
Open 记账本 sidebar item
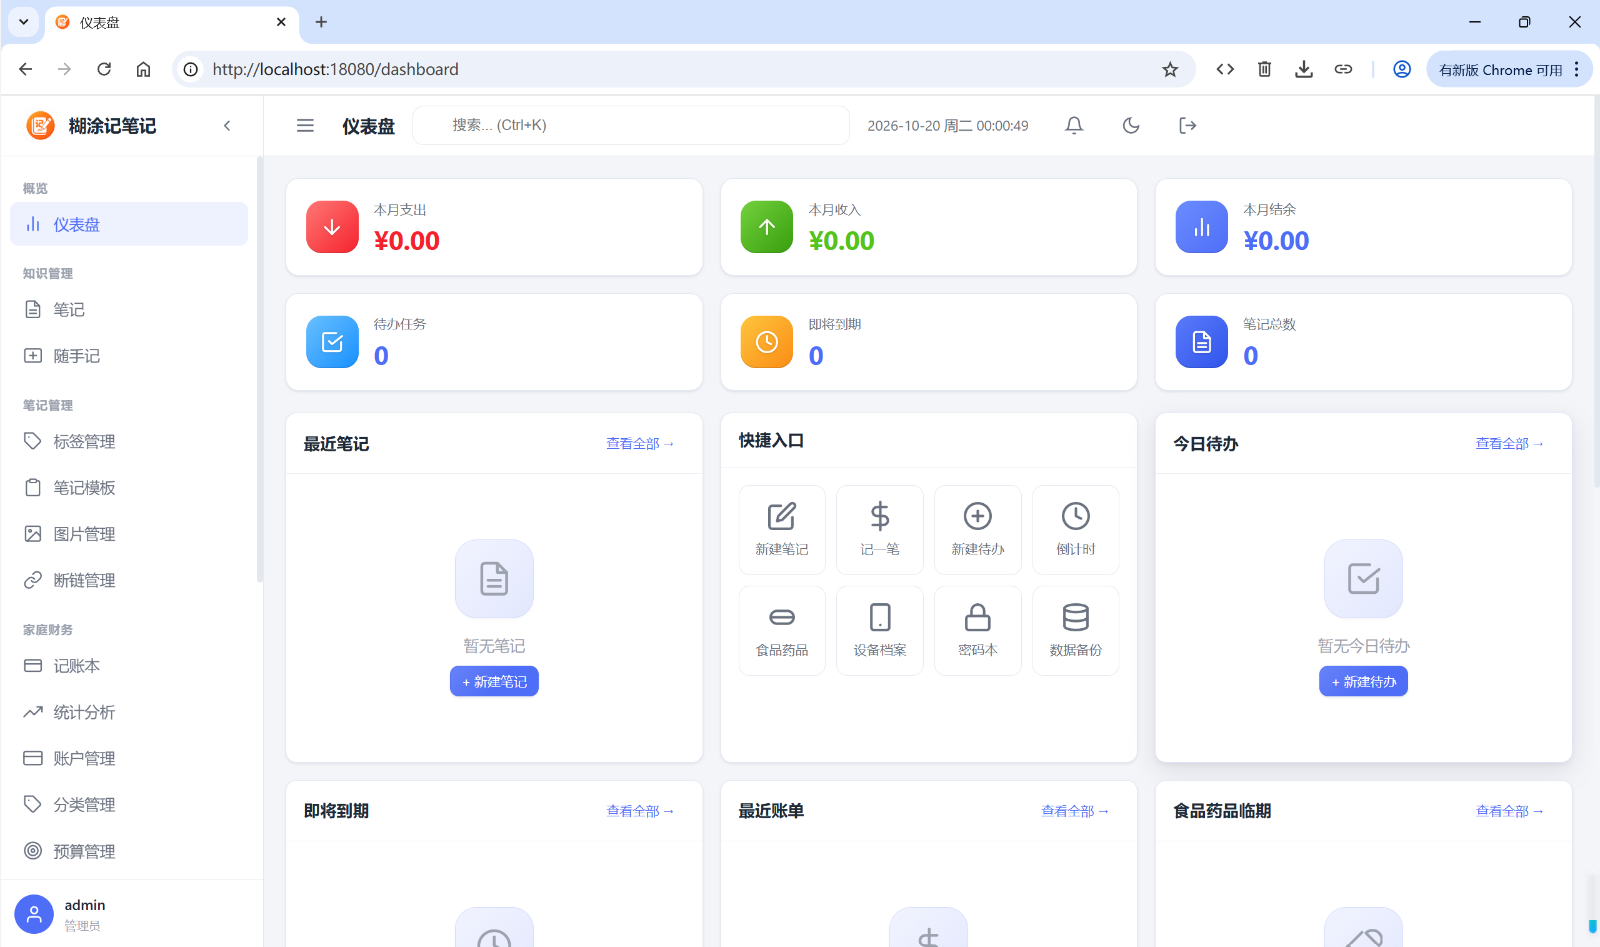point(129,666)
